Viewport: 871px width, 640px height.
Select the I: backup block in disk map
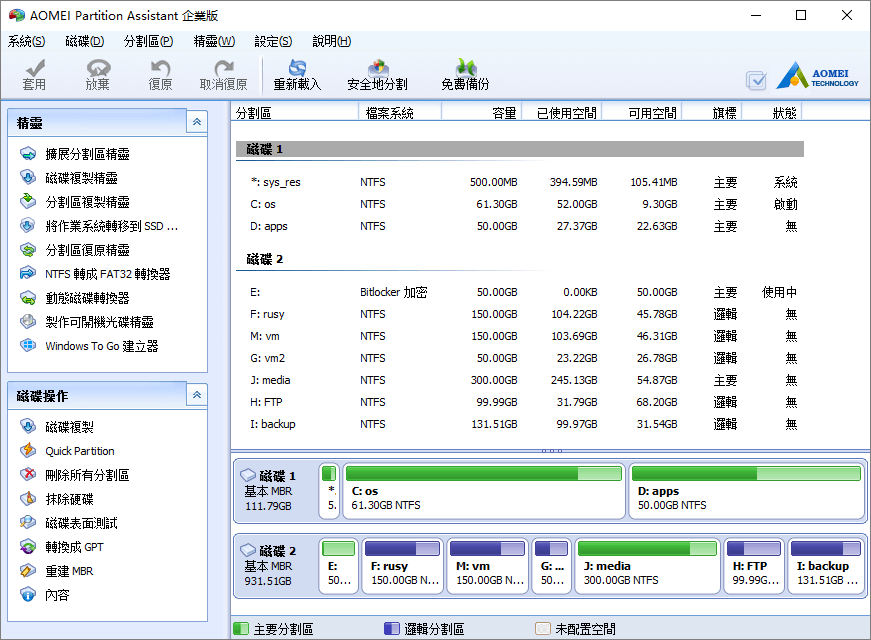pos(826,566)
